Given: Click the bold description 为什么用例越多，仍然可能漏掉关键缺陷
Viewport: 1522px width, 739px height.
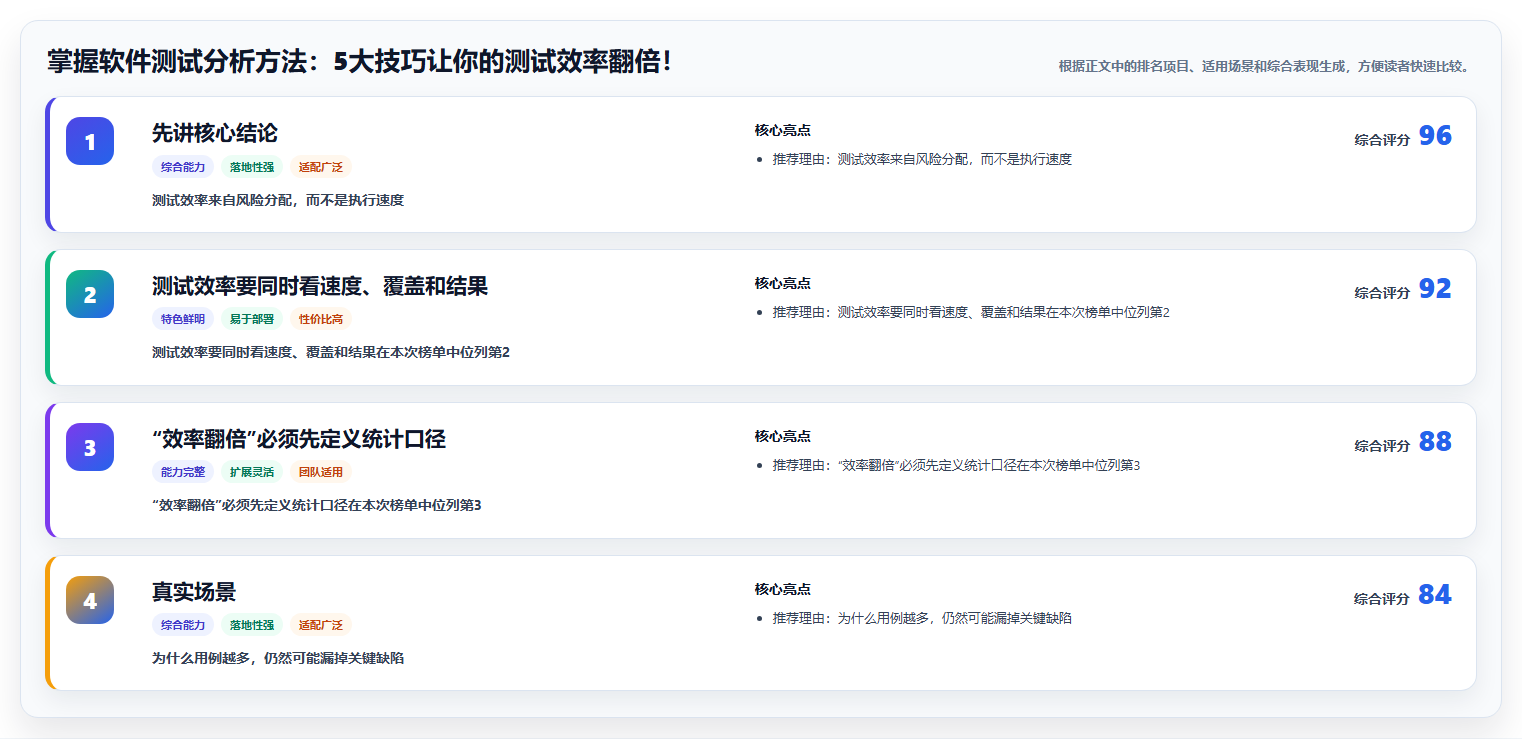Looking at the screenshot, I should (278, 658).
